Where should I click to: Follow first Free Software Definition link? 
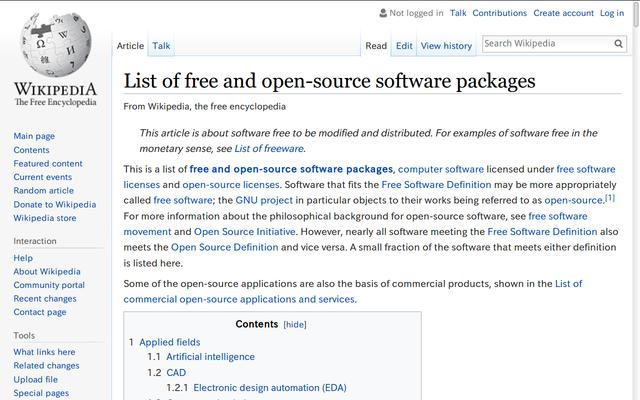click(x=436, y=184)
